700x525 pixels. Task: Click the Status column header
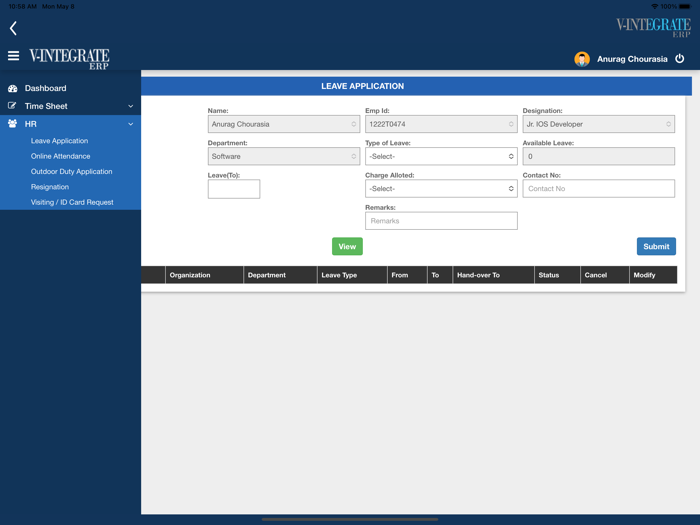point(557,275)
